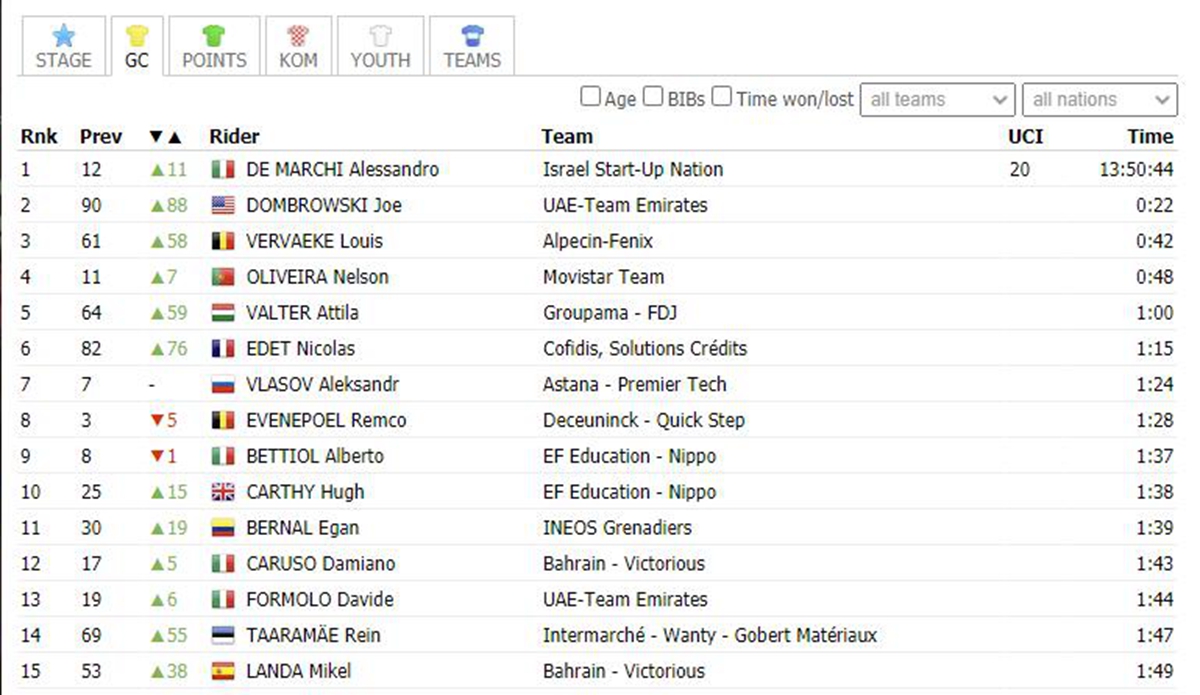The image size is (1200, 695).
Task: Click the green up arrow in TAARAMÄE's row
Action: point(156,635)
